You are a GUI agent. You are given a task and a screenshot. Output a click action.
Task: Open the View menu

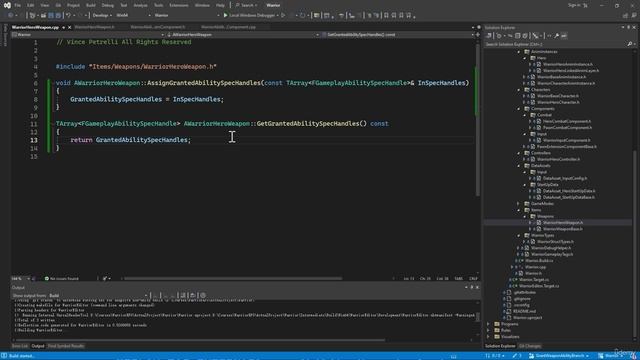click(44, 5)
